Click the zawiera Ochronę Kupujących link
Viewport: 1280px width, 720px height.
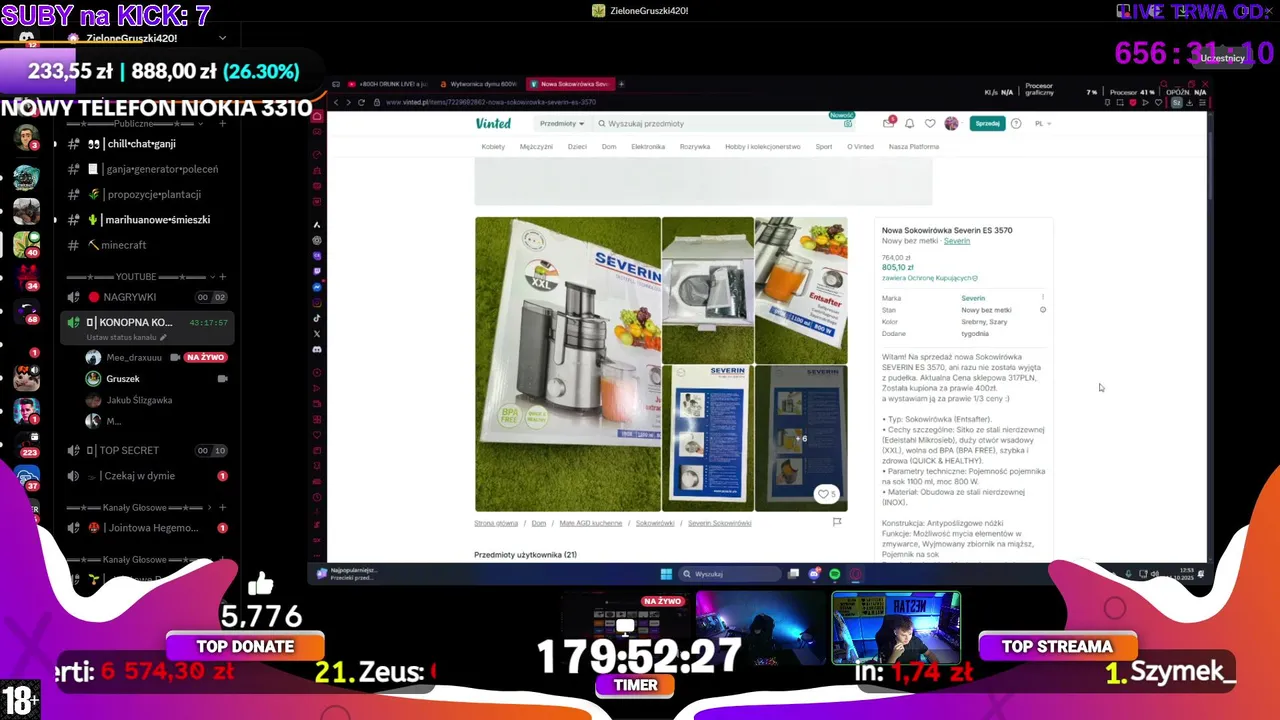coord(930,278)
